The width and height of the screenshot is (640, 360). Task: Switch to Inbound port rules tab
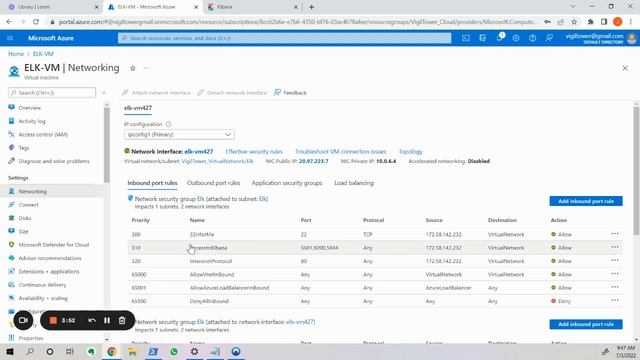tap(152, 183)
